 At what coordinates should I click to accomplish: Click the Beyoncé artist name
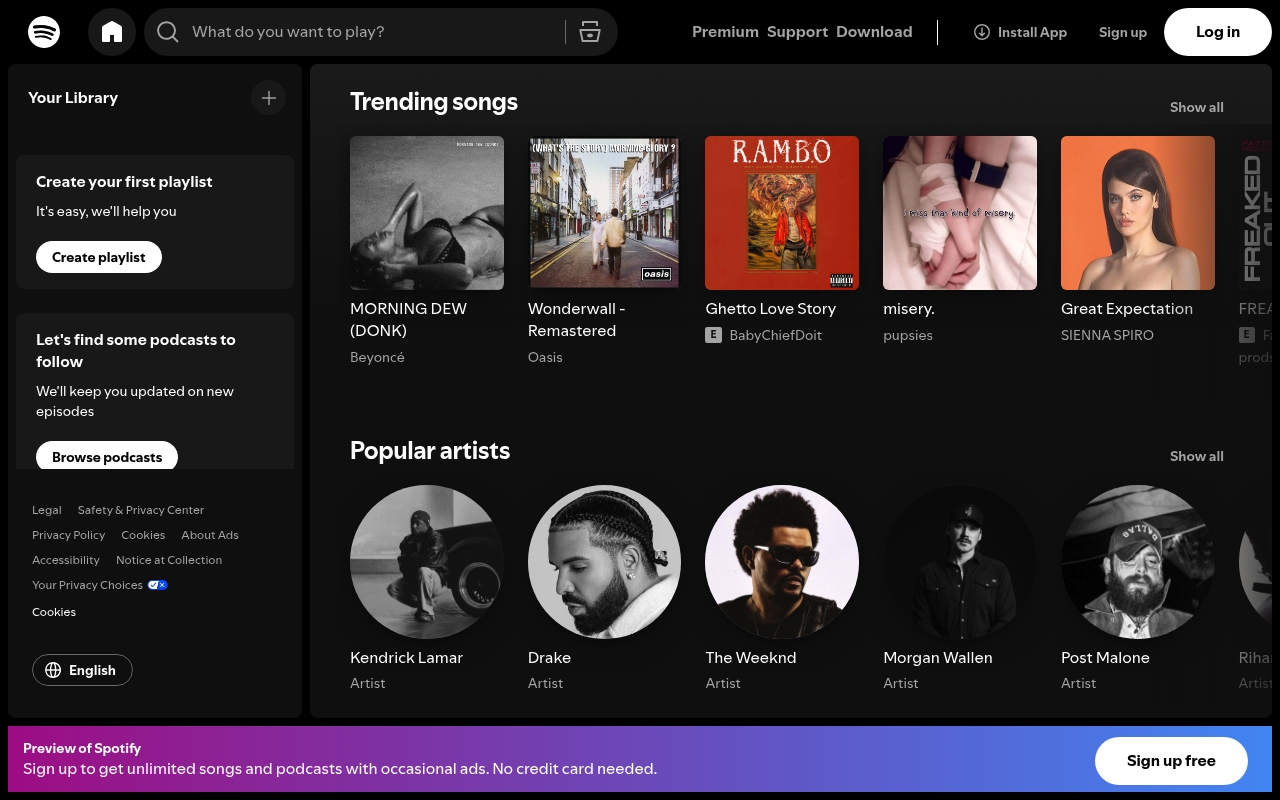[x=377, y=357]
